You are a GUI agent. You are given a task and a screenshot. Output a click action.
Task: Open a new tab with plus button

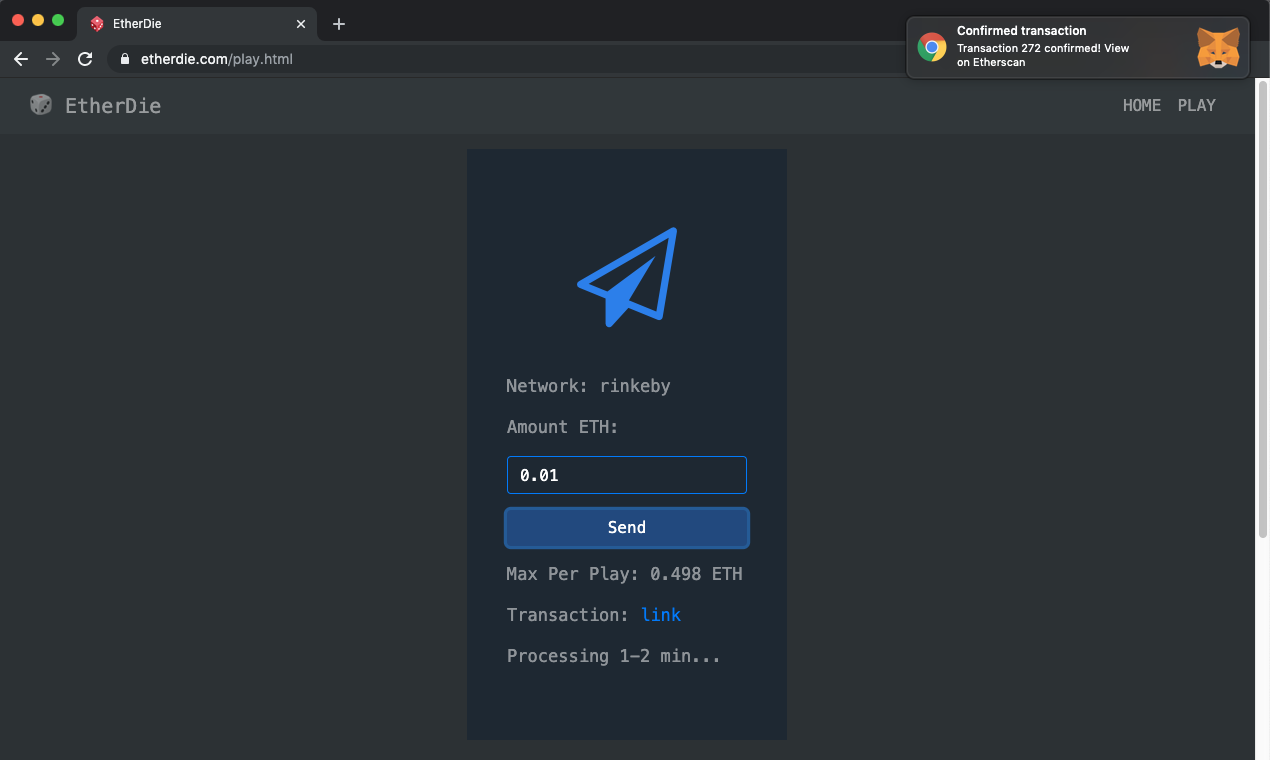click(339, 24)
